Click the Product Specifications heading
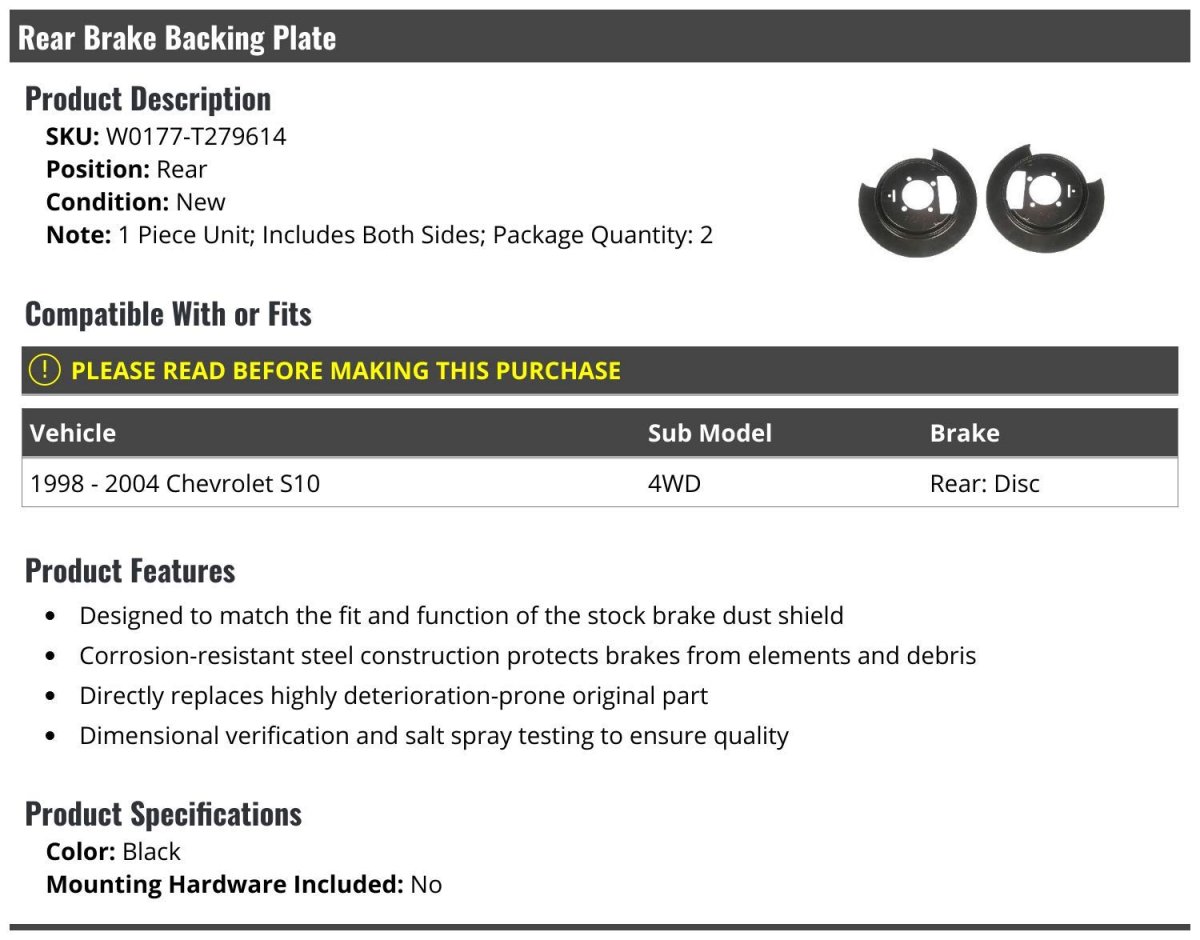 point(163,814)
